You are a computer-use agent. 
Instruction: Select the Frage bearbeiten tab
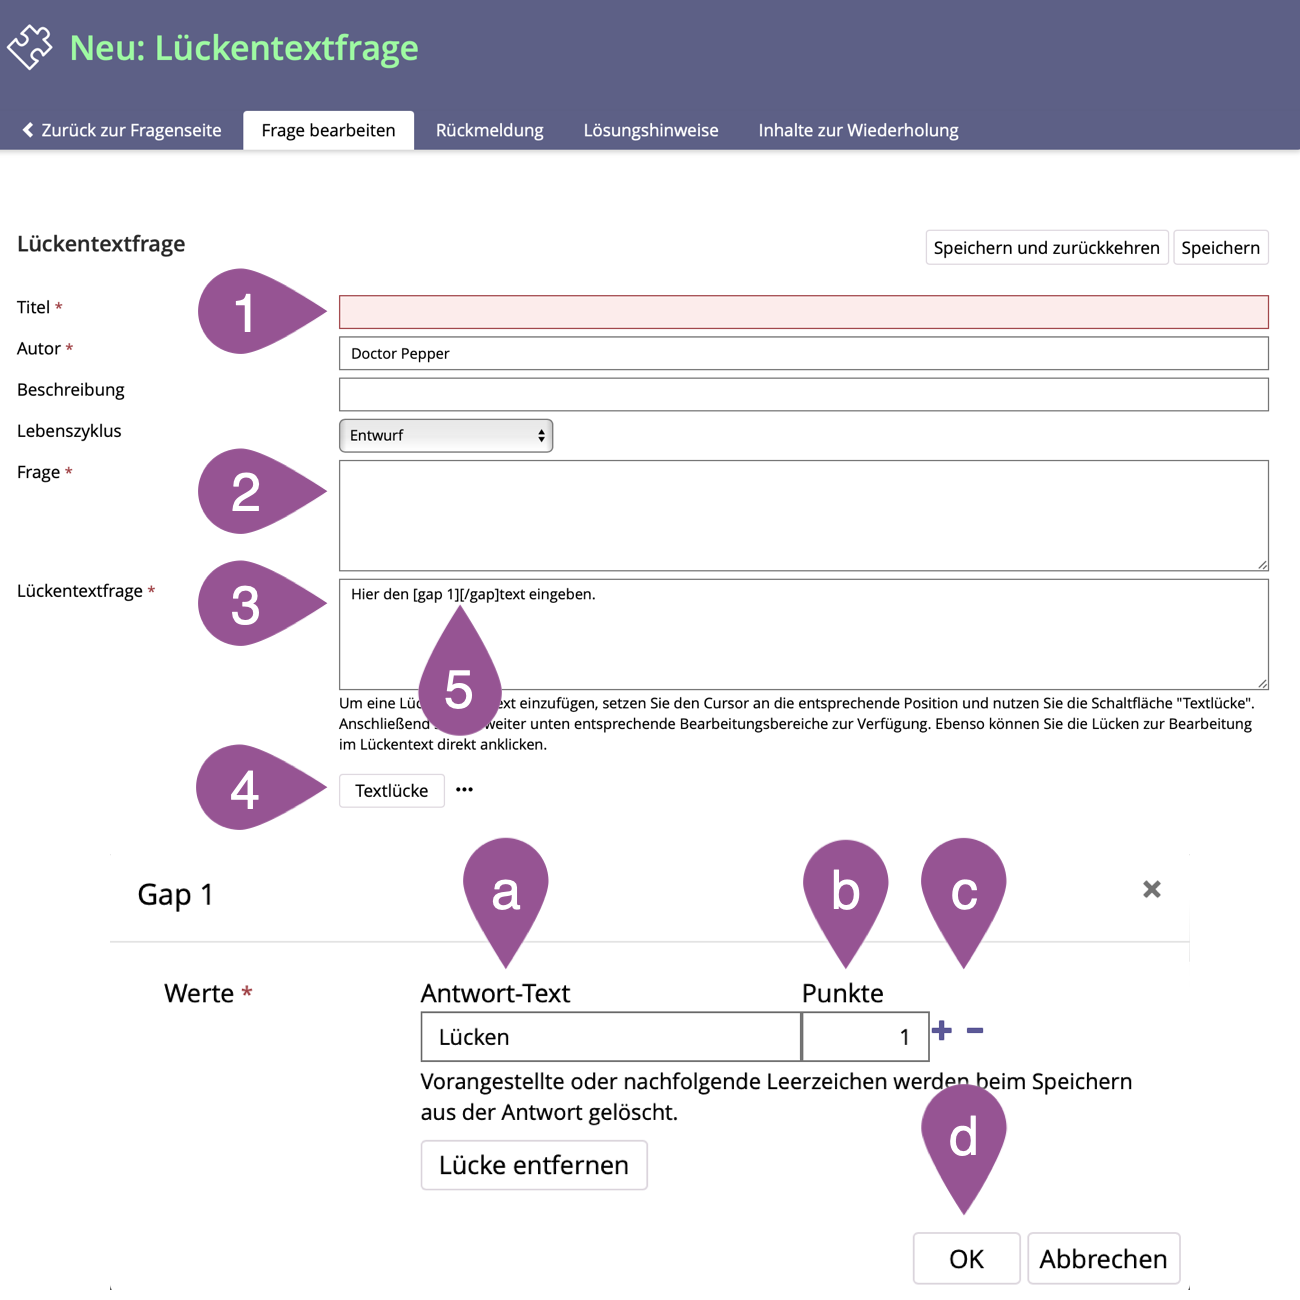pos(328,130)
